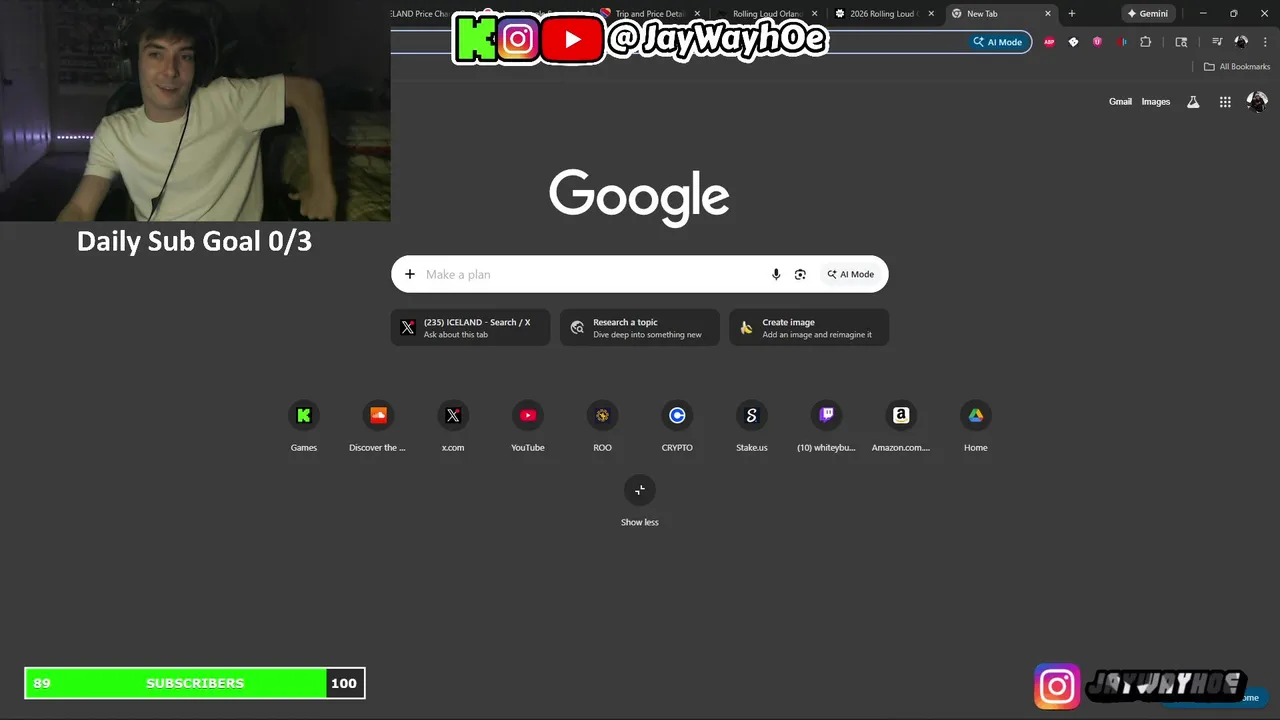Open the SoundCloud Discover shortcut
The height and width of the screenshot is (720, 1280).
click(378, 427)
